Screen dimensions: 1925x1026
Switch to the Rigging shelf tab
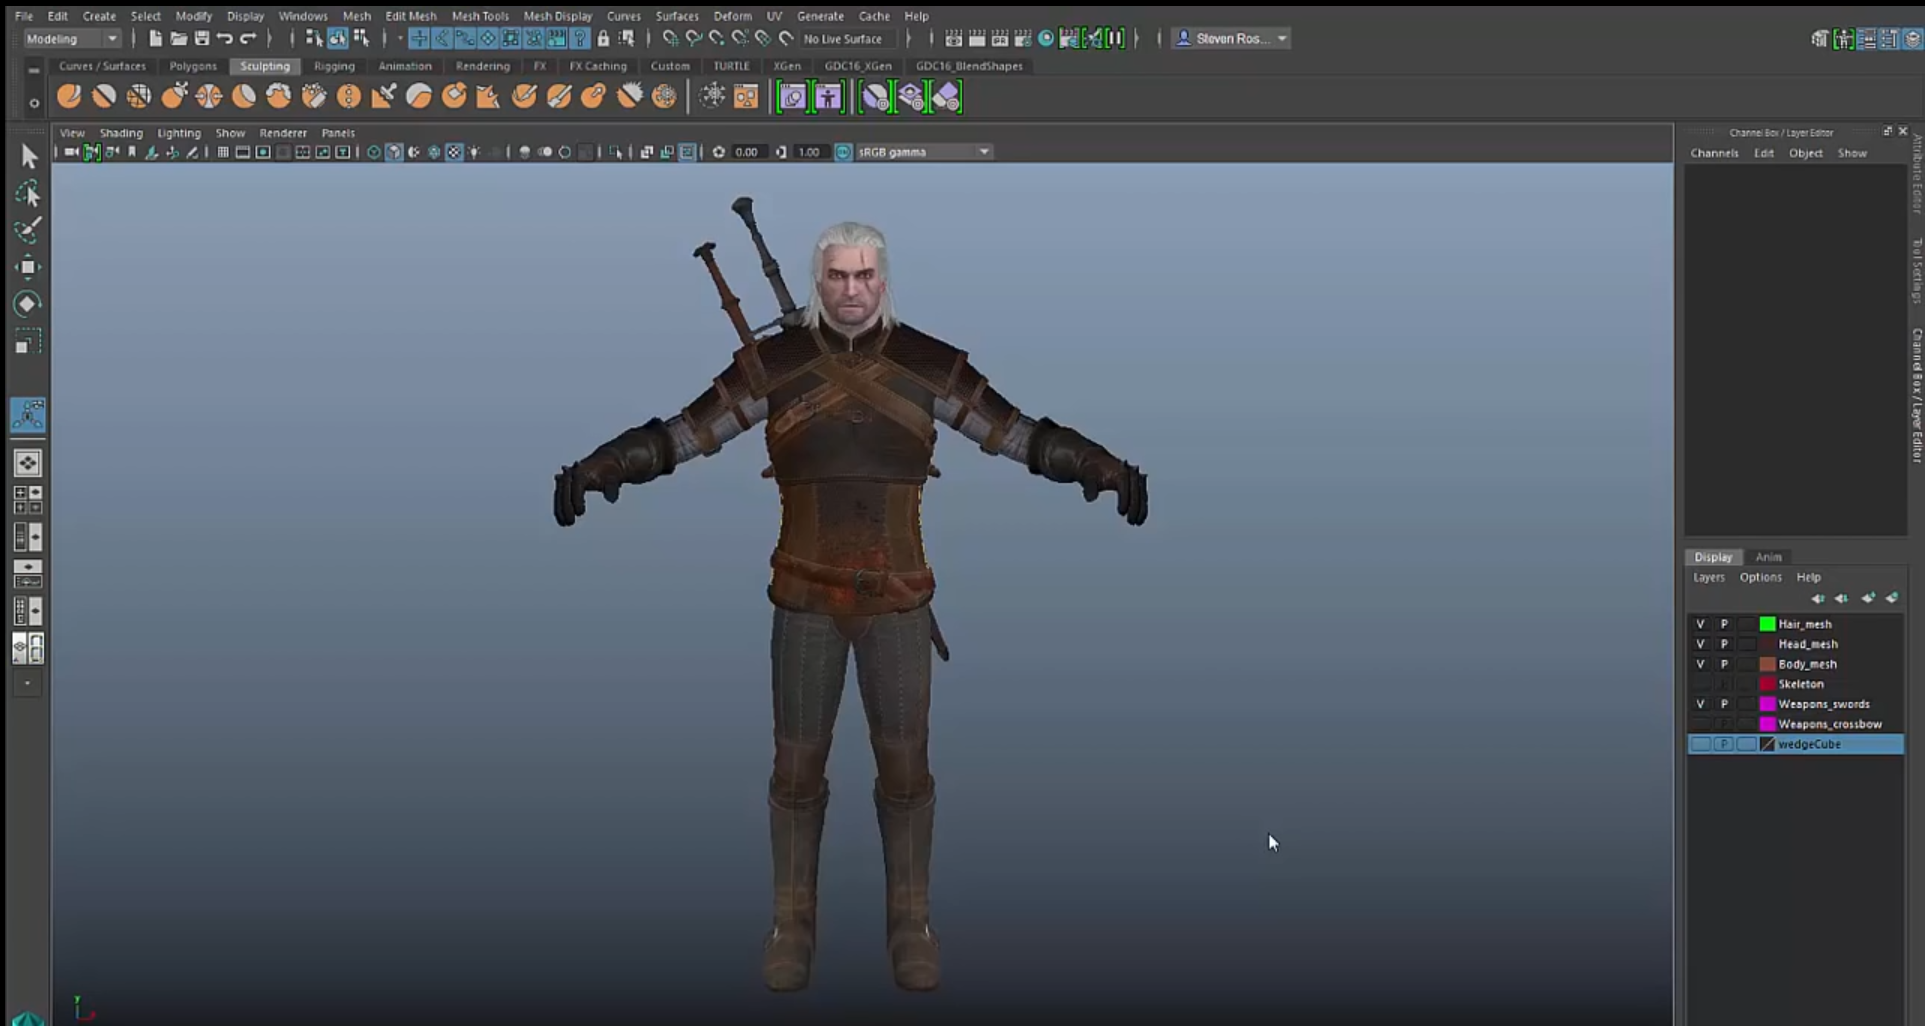(334, 66)
